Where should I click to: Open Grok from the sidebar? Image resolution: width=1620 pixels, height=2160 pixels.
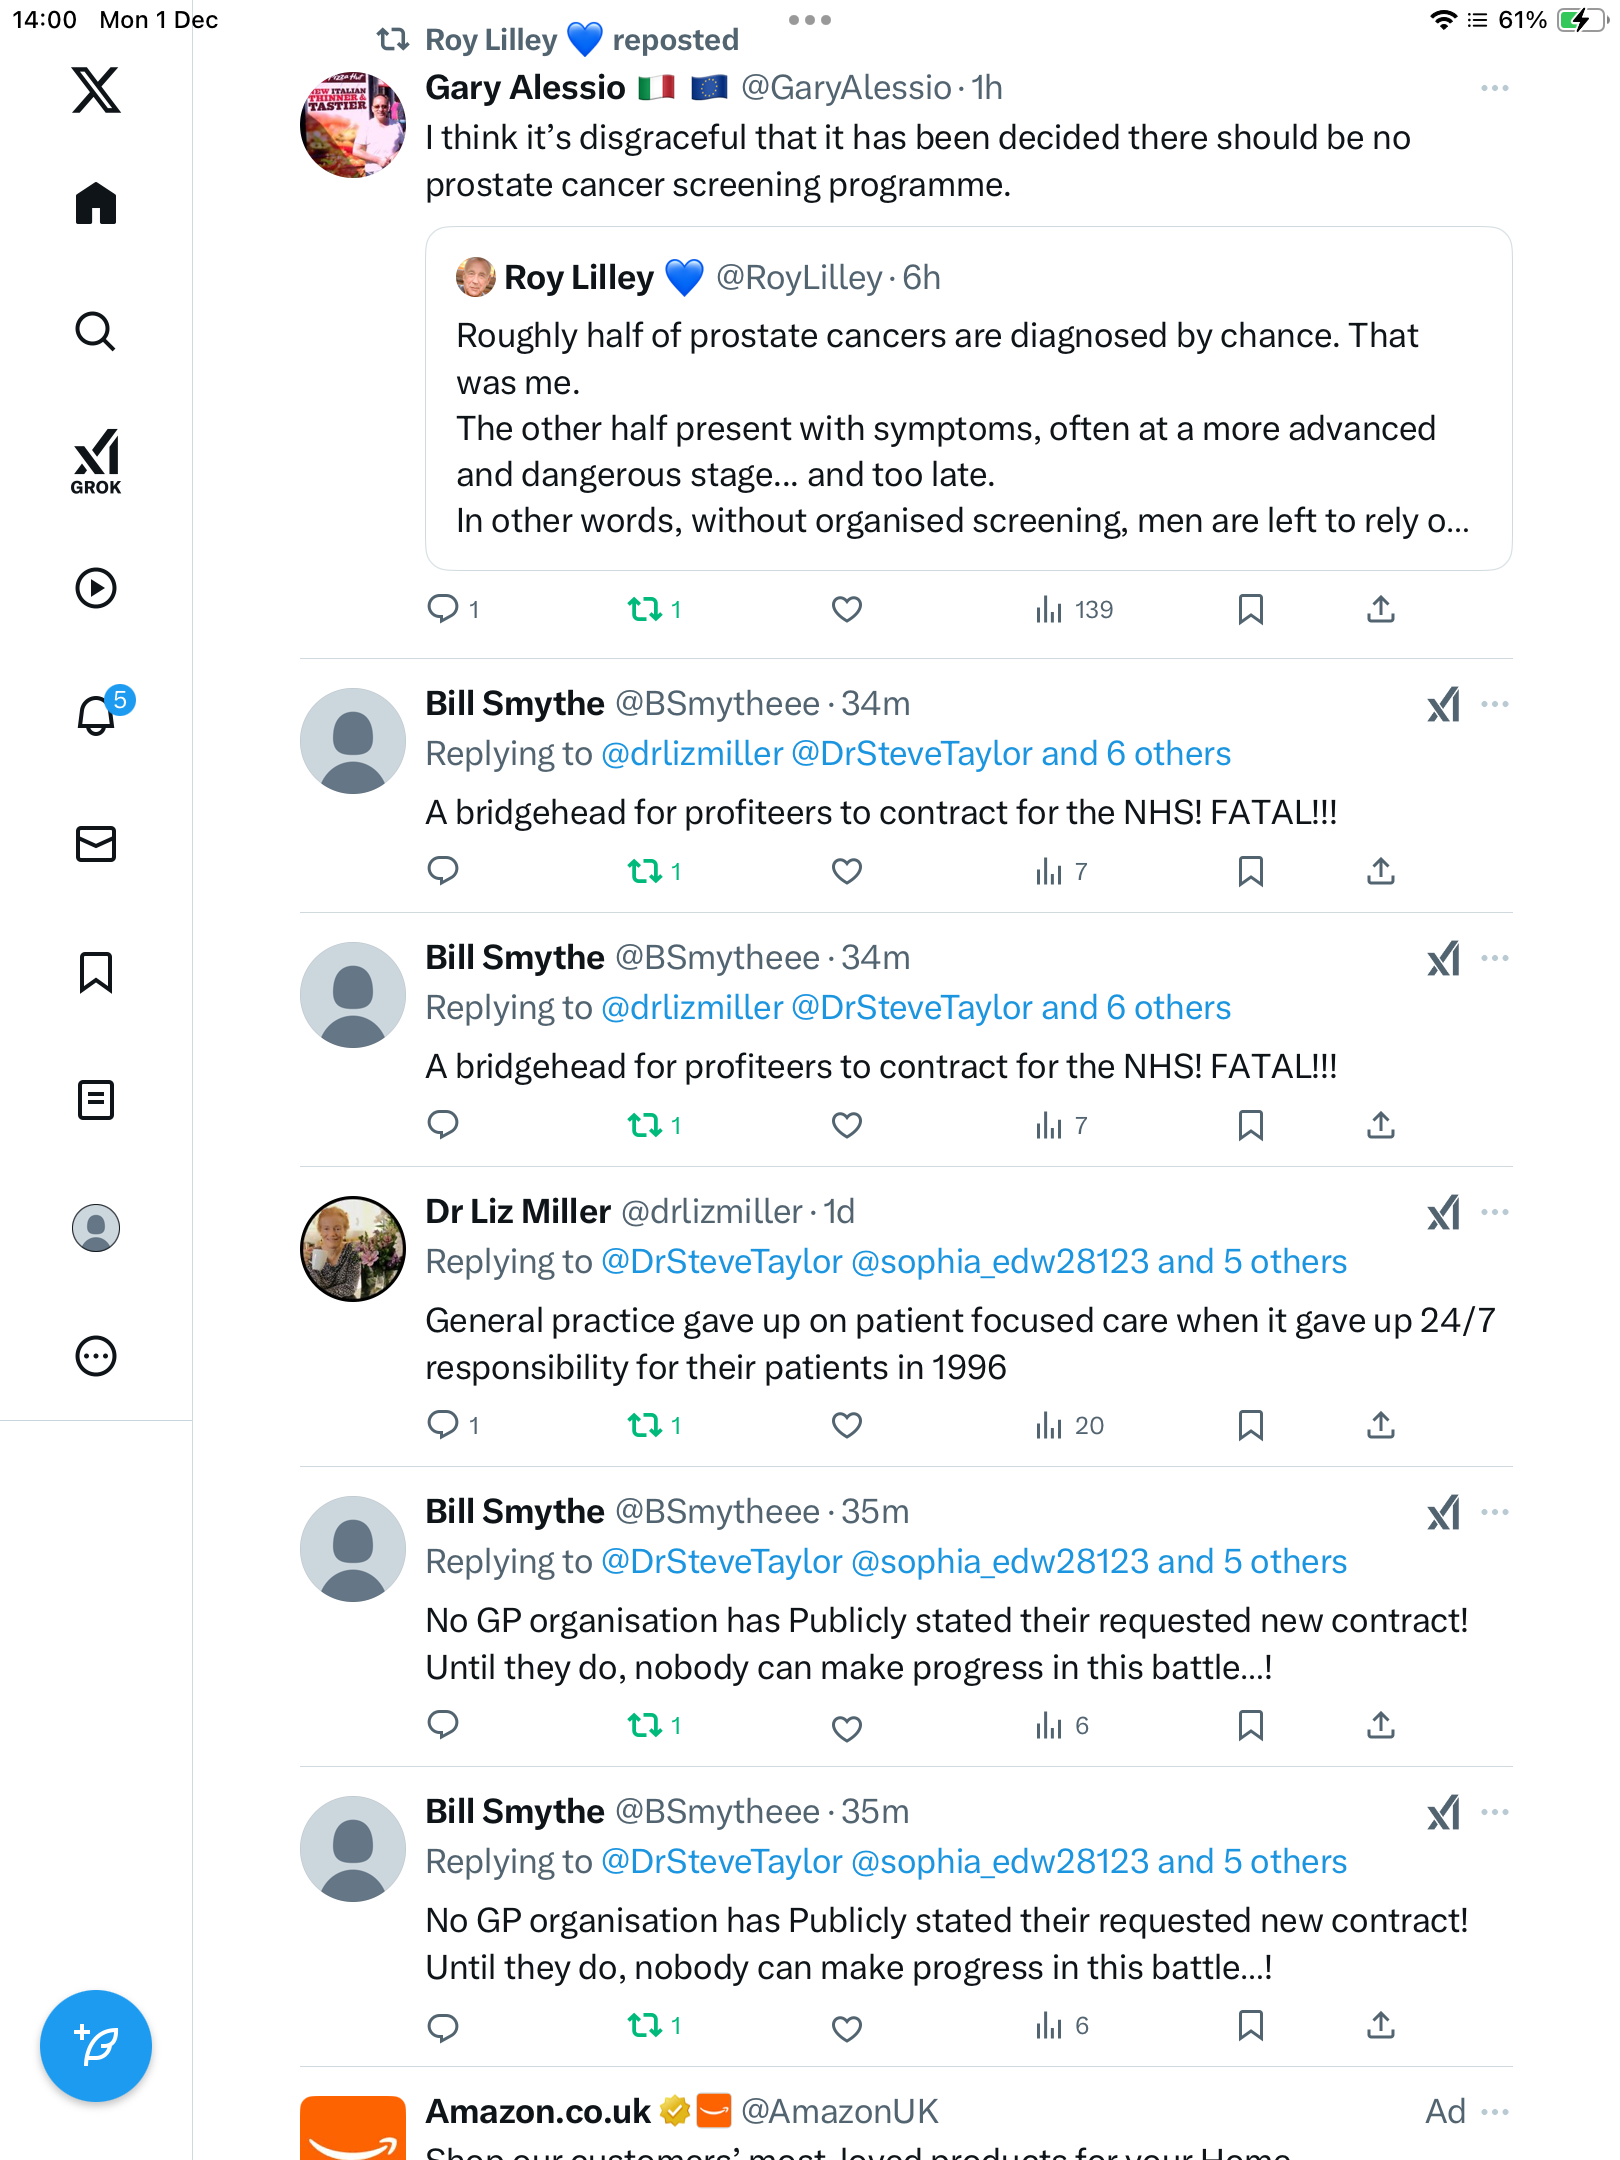(96, 461)
